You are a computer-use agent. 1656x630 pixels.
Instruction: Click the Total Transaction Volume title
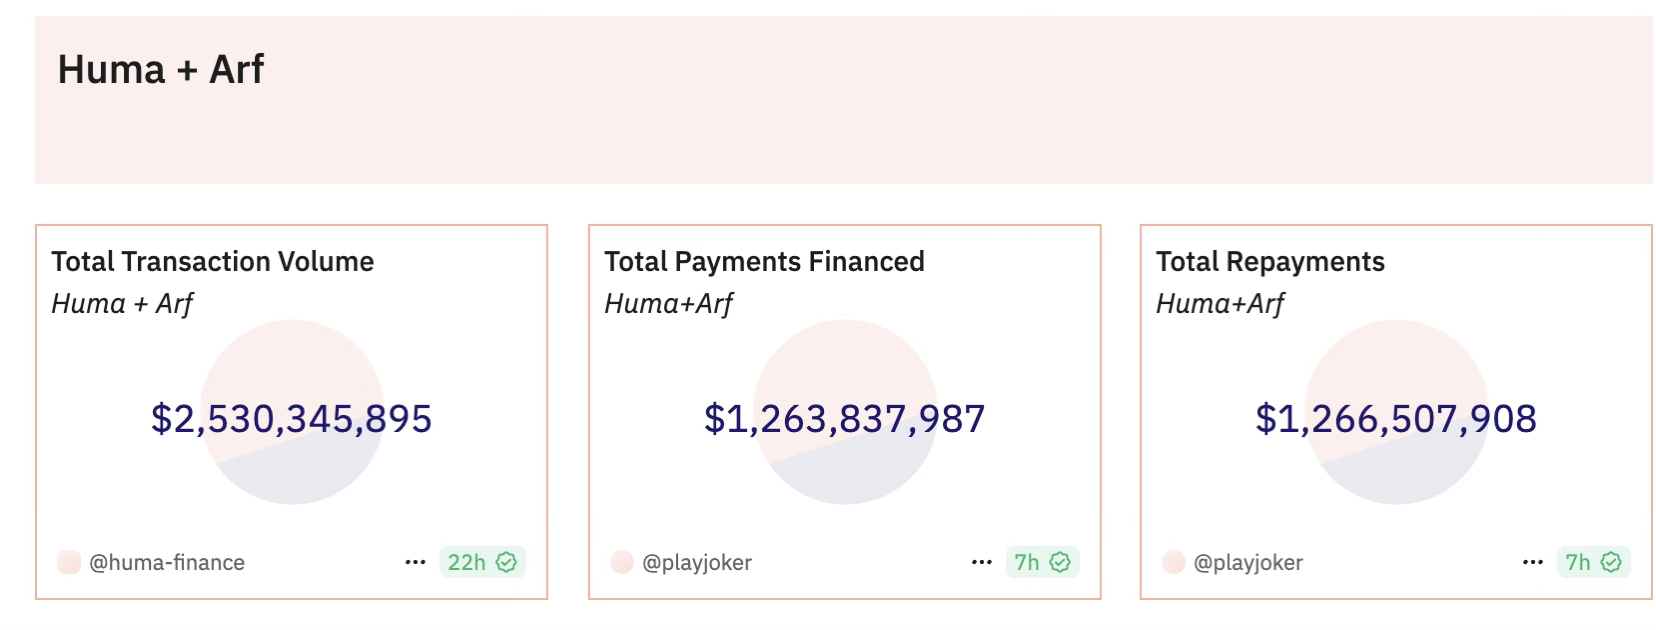coord(213,262)
